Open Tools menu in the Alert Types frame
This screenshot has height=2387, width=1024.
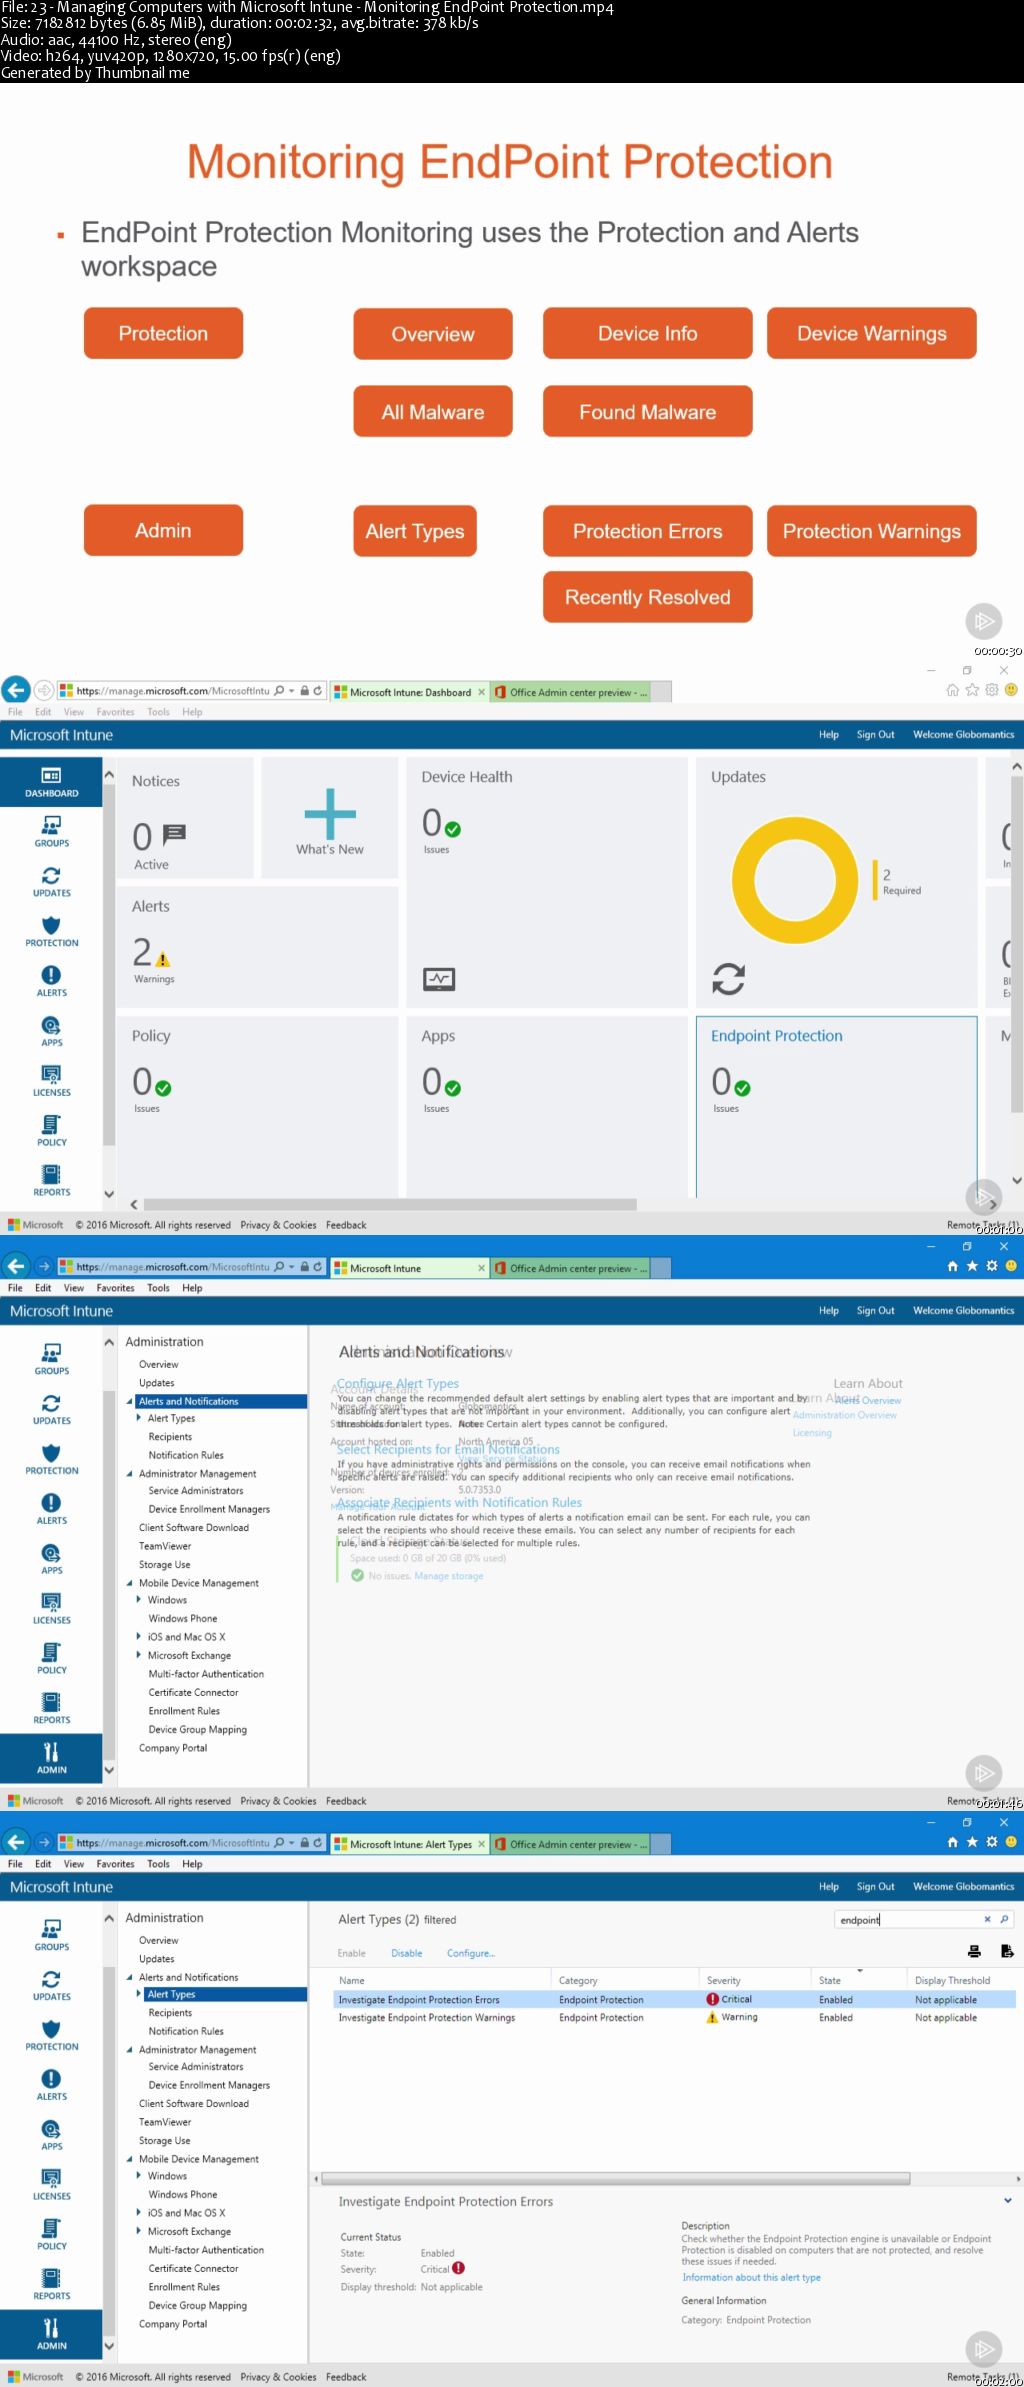(158, 1864)
